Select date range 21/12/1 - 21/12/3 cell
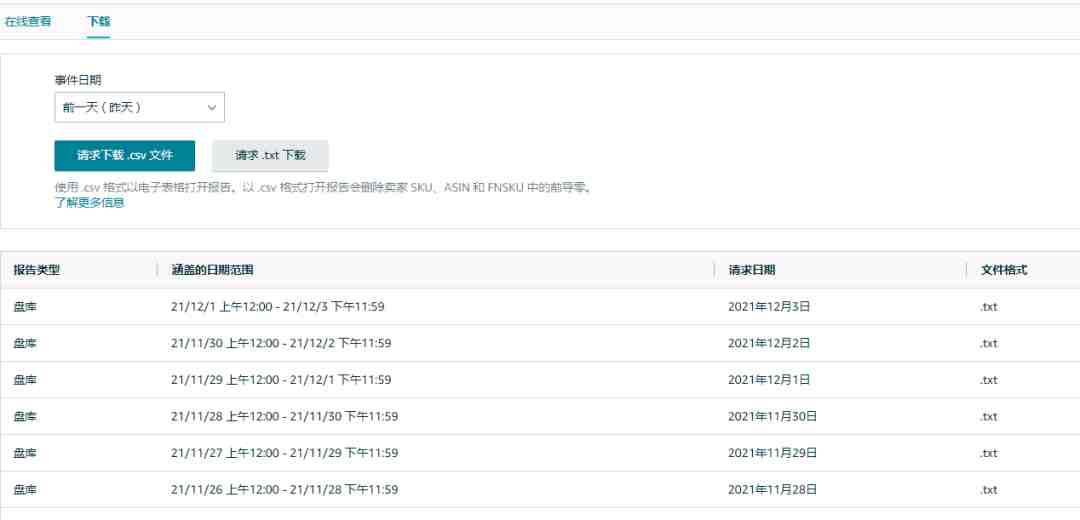The image size is (1080, 520). click(278, 306)
